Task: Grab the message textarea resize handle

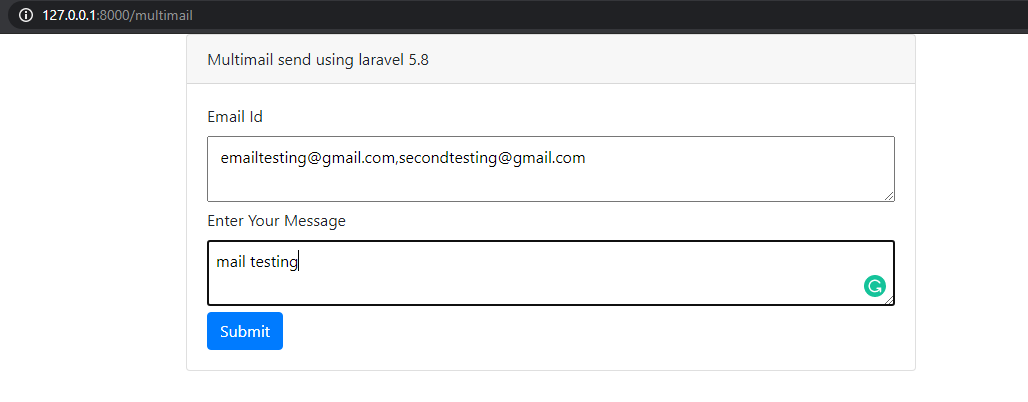Action: (x=889, y=299)
